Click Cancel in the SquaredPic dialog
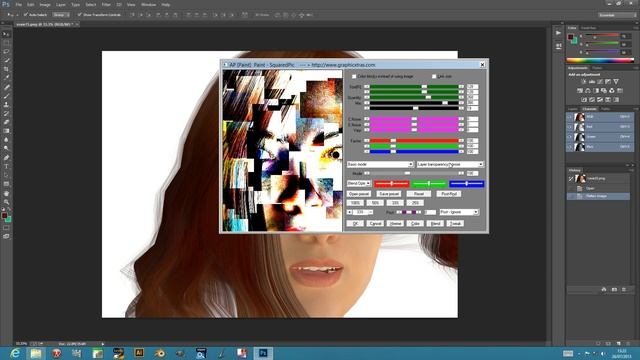640x360 pixels. click(375, 224)
